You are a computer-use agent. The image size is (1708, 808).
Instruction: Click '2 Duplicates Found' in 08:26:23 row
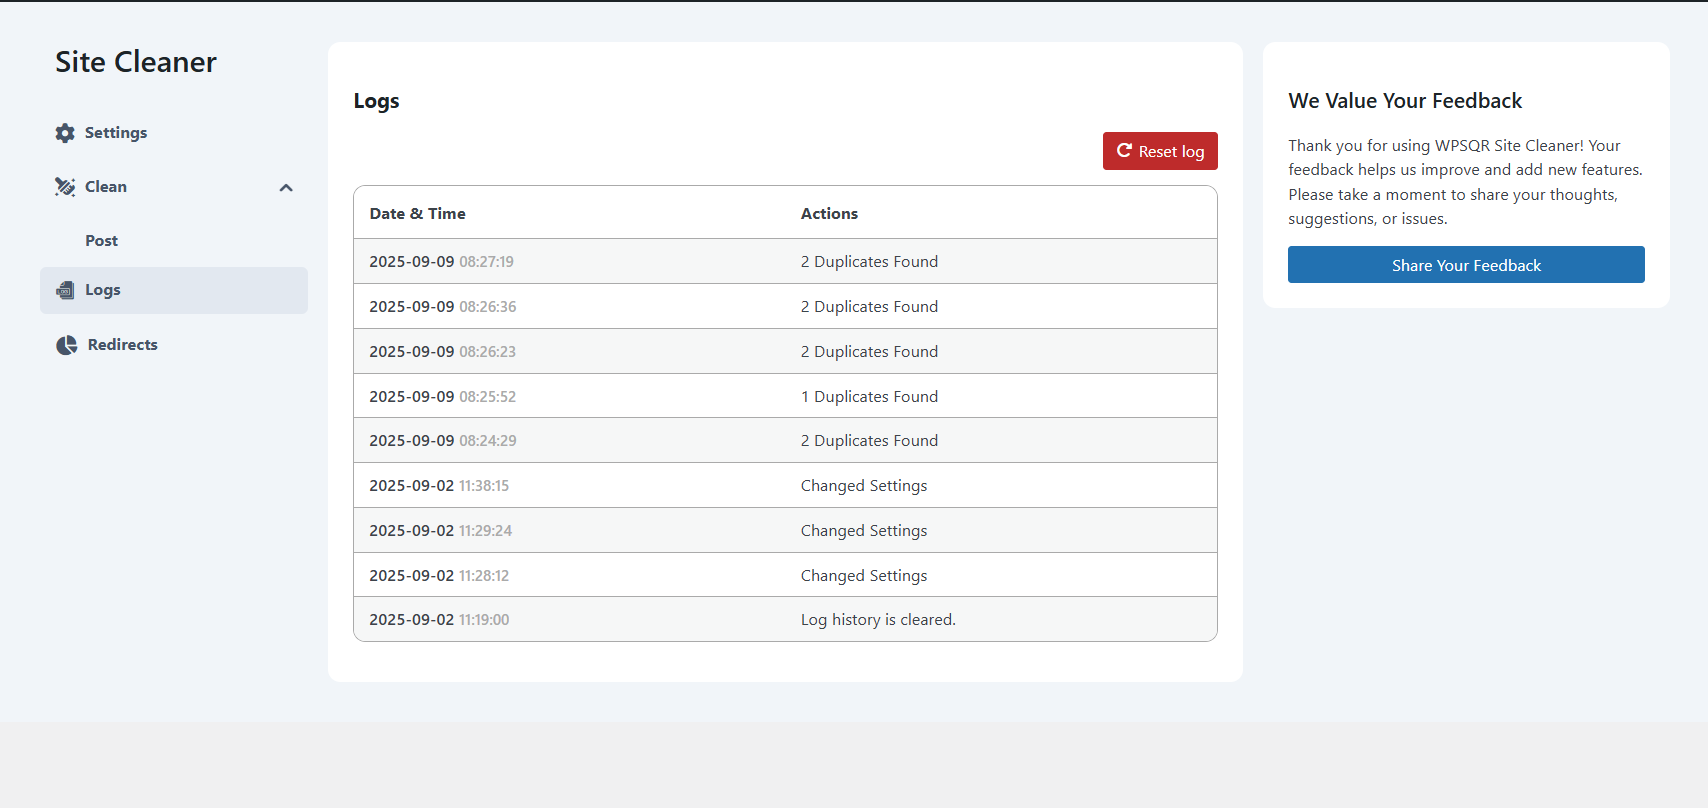[x=869, y=352]
